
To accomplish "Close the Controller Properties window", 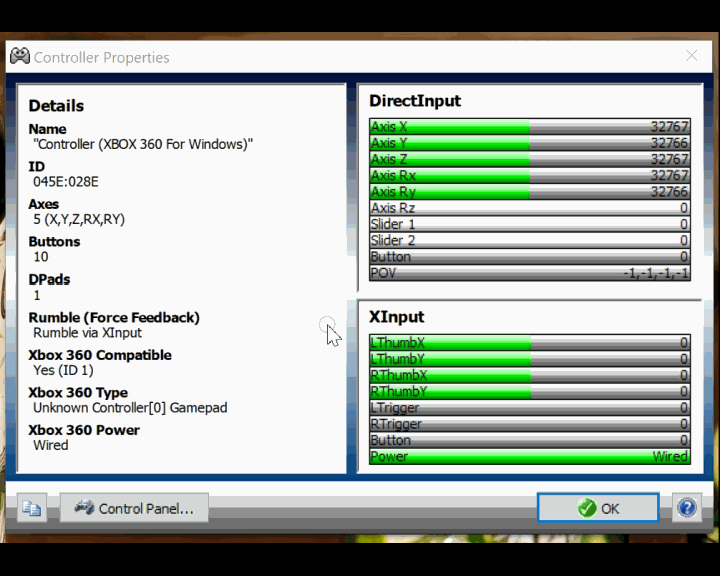I will (x=692, y=56).
